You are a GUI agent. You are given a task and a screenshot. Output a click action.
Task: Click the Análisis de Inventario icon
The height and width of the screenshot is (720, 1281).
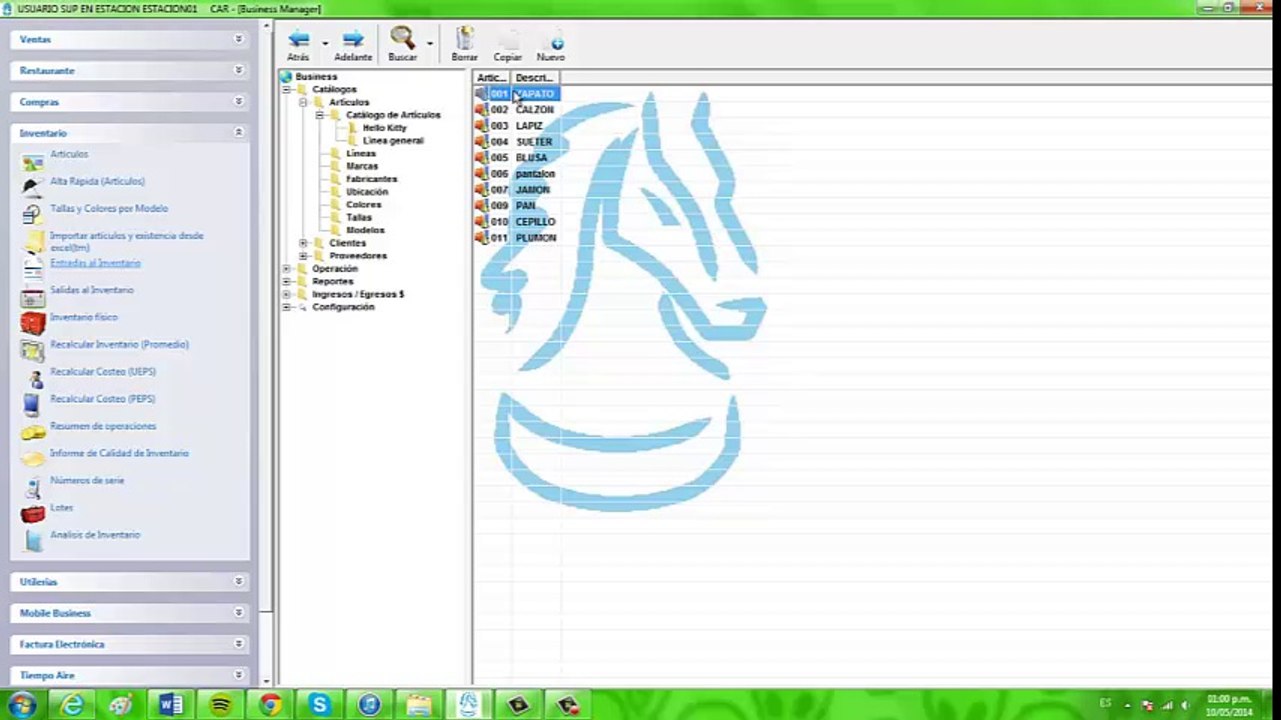click(32, 540)
